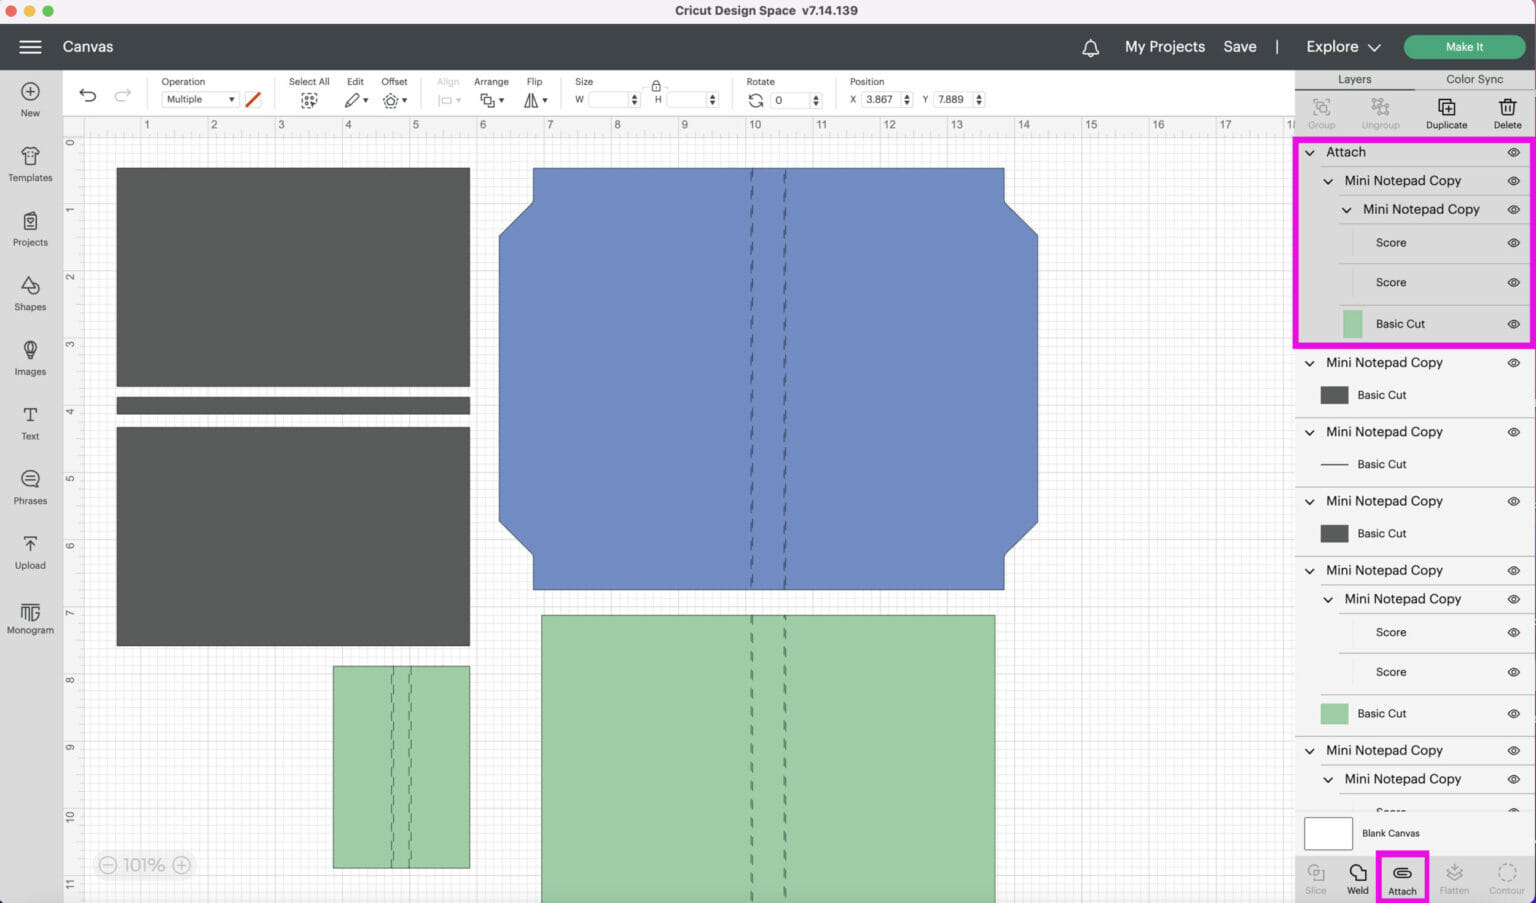
Task: Click the Make It button
Action: click(x=1464, y=47)
